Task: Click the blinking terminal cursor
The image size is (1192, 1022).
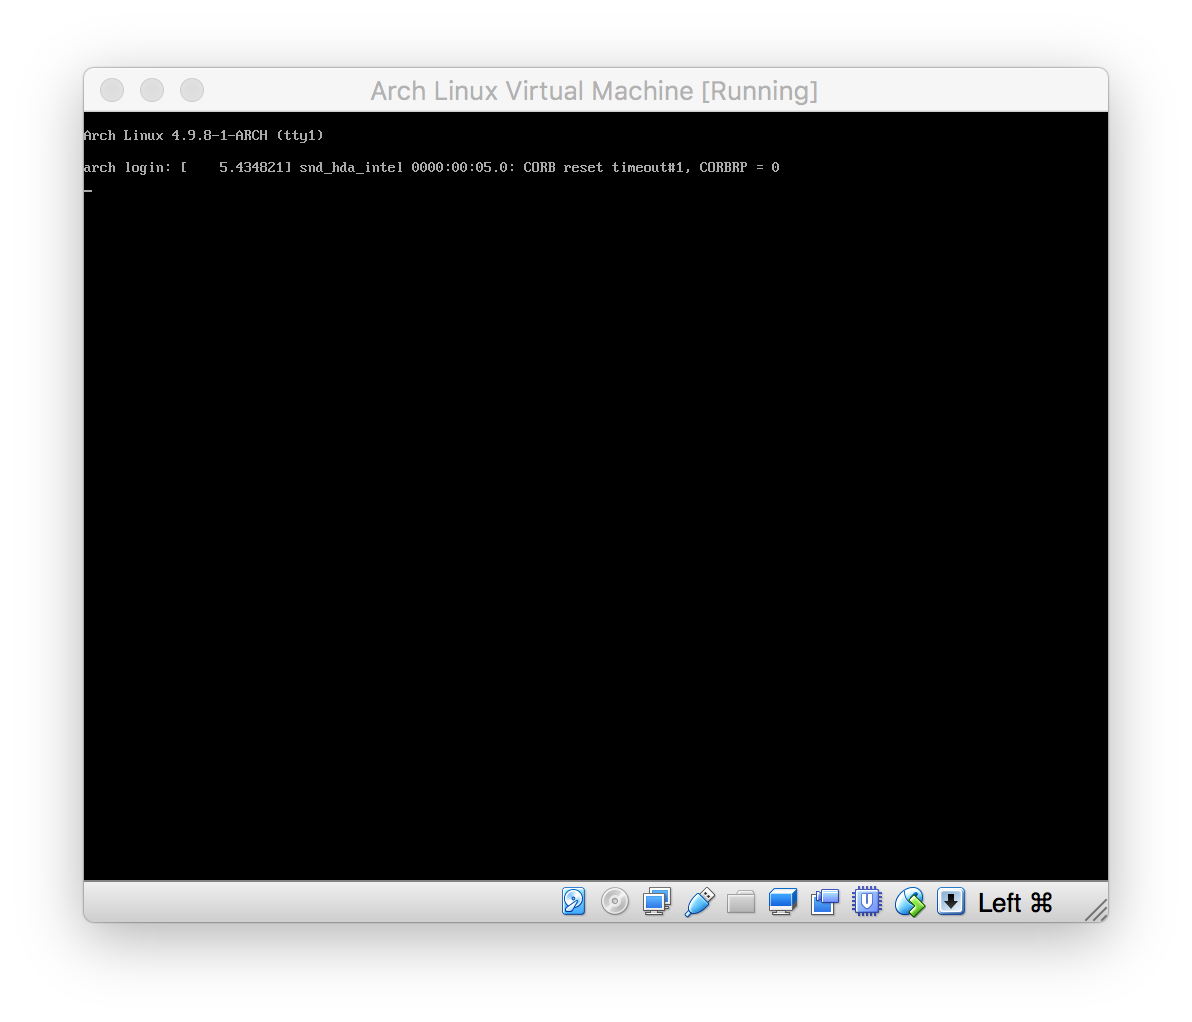Action: pos(88,191)
